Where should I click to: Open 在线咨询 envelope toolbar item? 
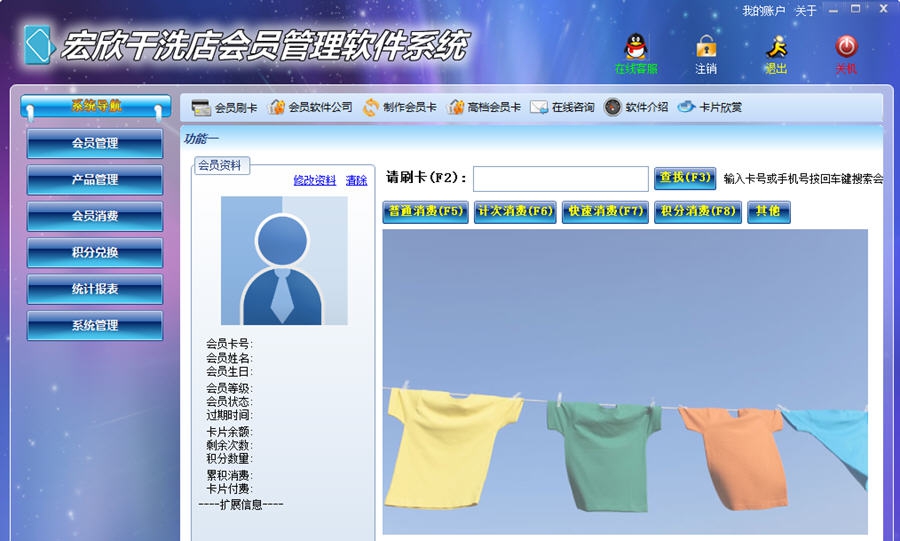click(562, 107)
